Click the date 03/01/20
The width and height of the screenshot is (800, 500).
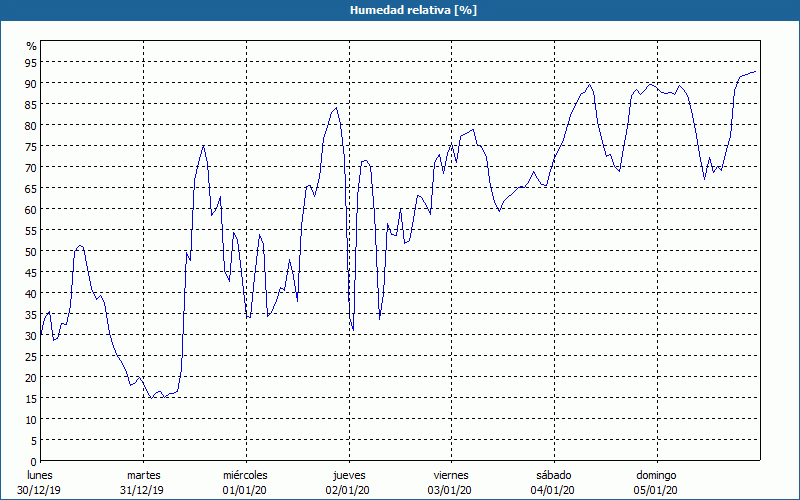449,490
